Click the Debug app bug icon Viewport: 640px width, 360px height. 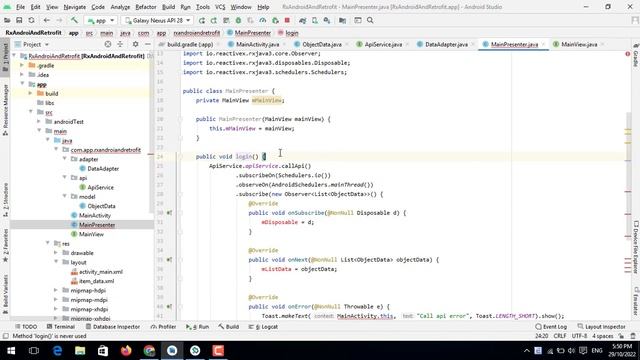[238, 20]
